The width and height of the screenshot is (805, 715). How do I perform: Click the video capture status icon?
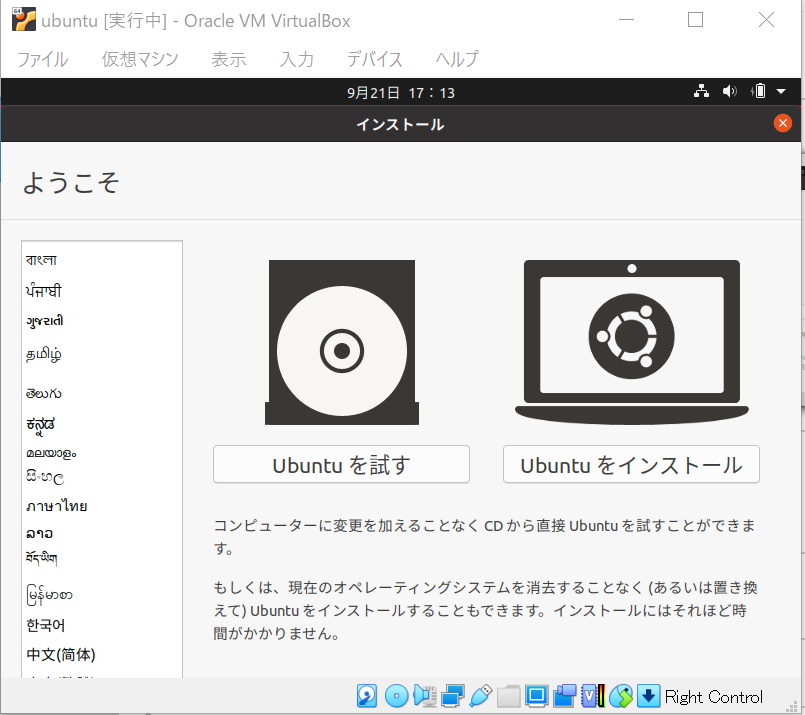click(x=565, y=697)
